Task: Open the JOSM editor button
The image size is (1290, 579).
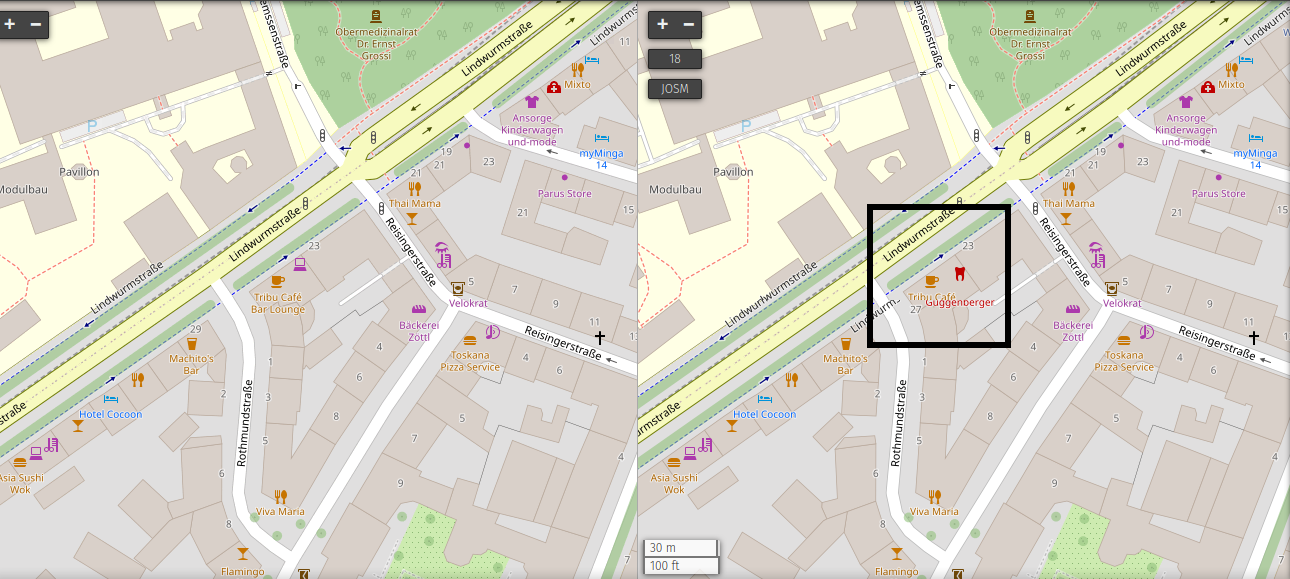Action: coord(675,89)
